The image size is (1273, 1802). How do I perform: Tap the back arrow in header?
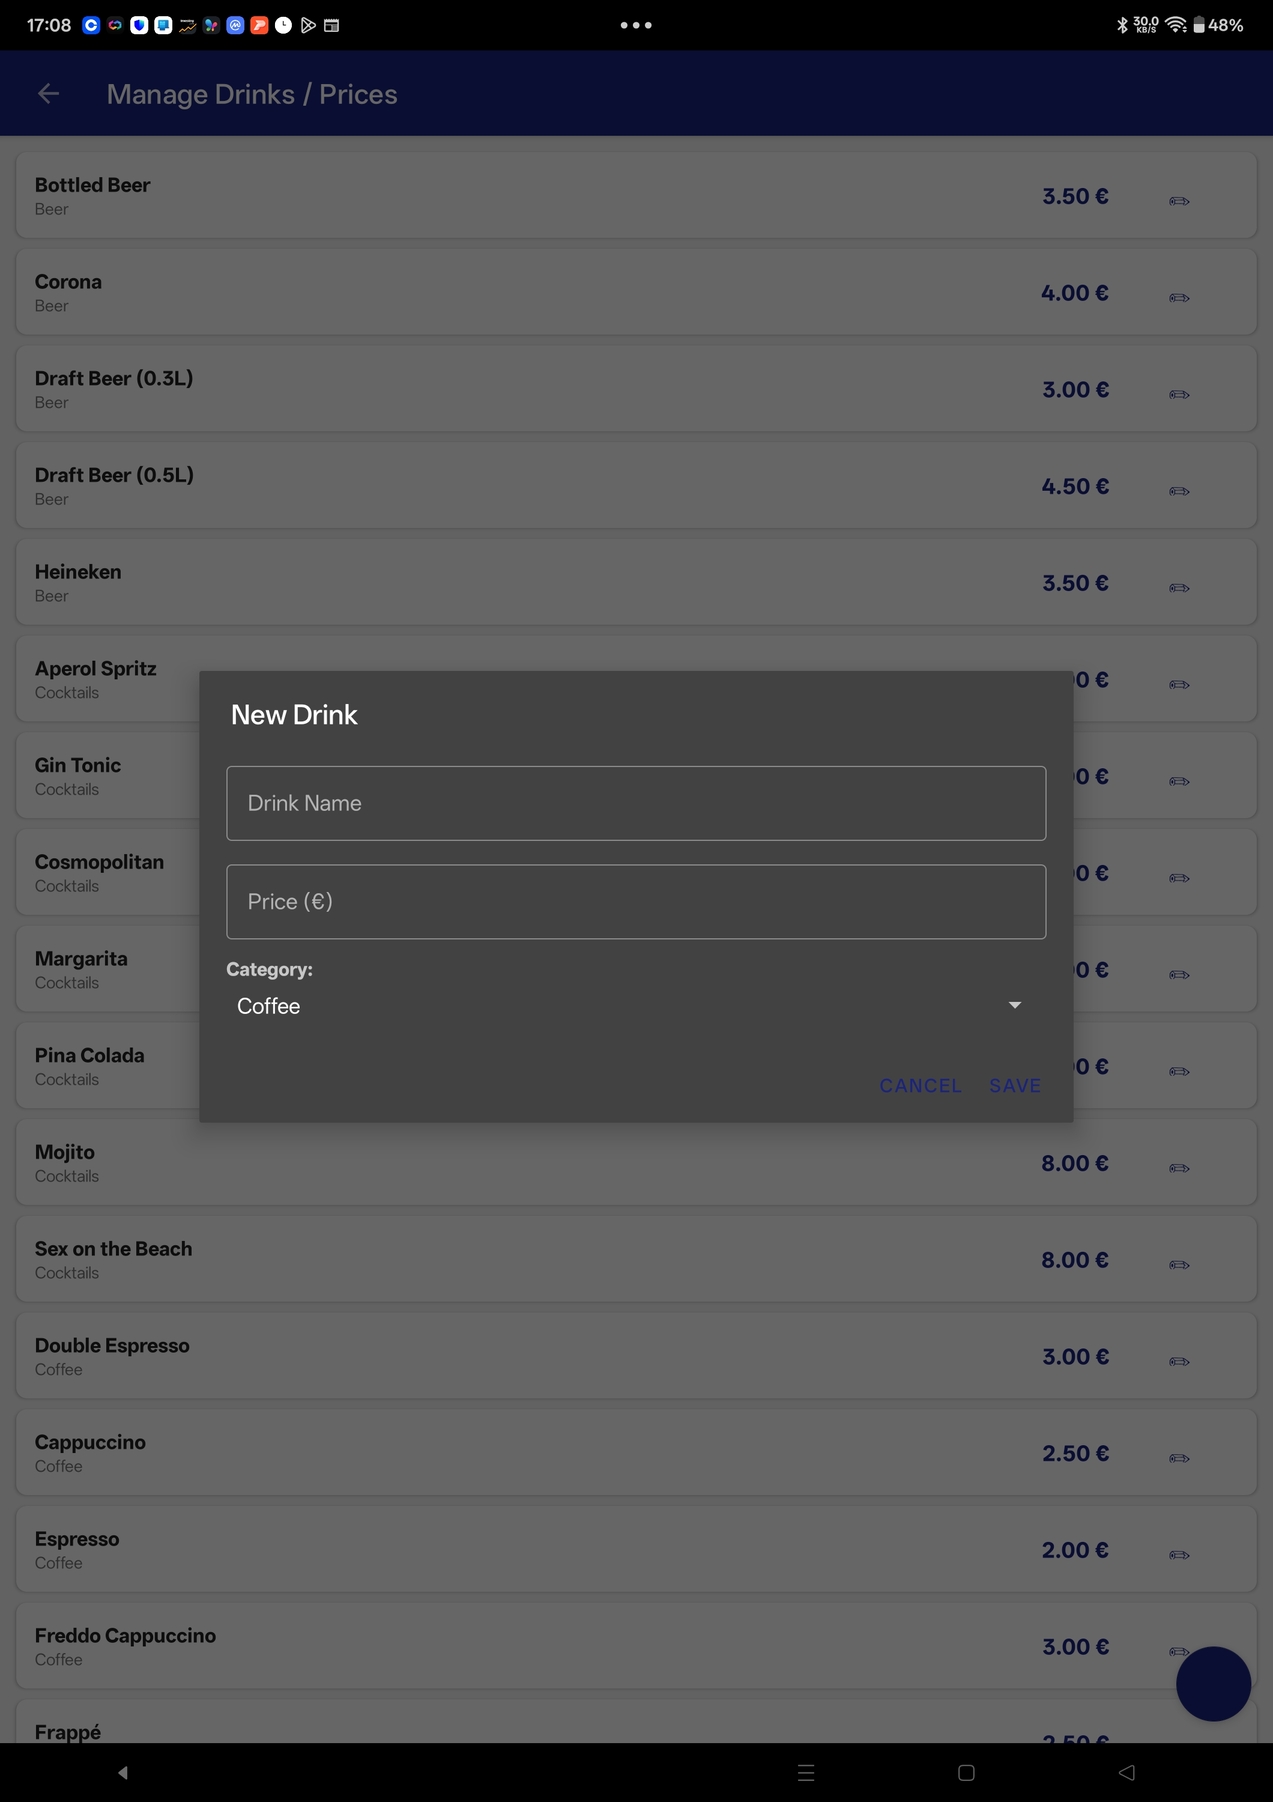click(48, 94)
